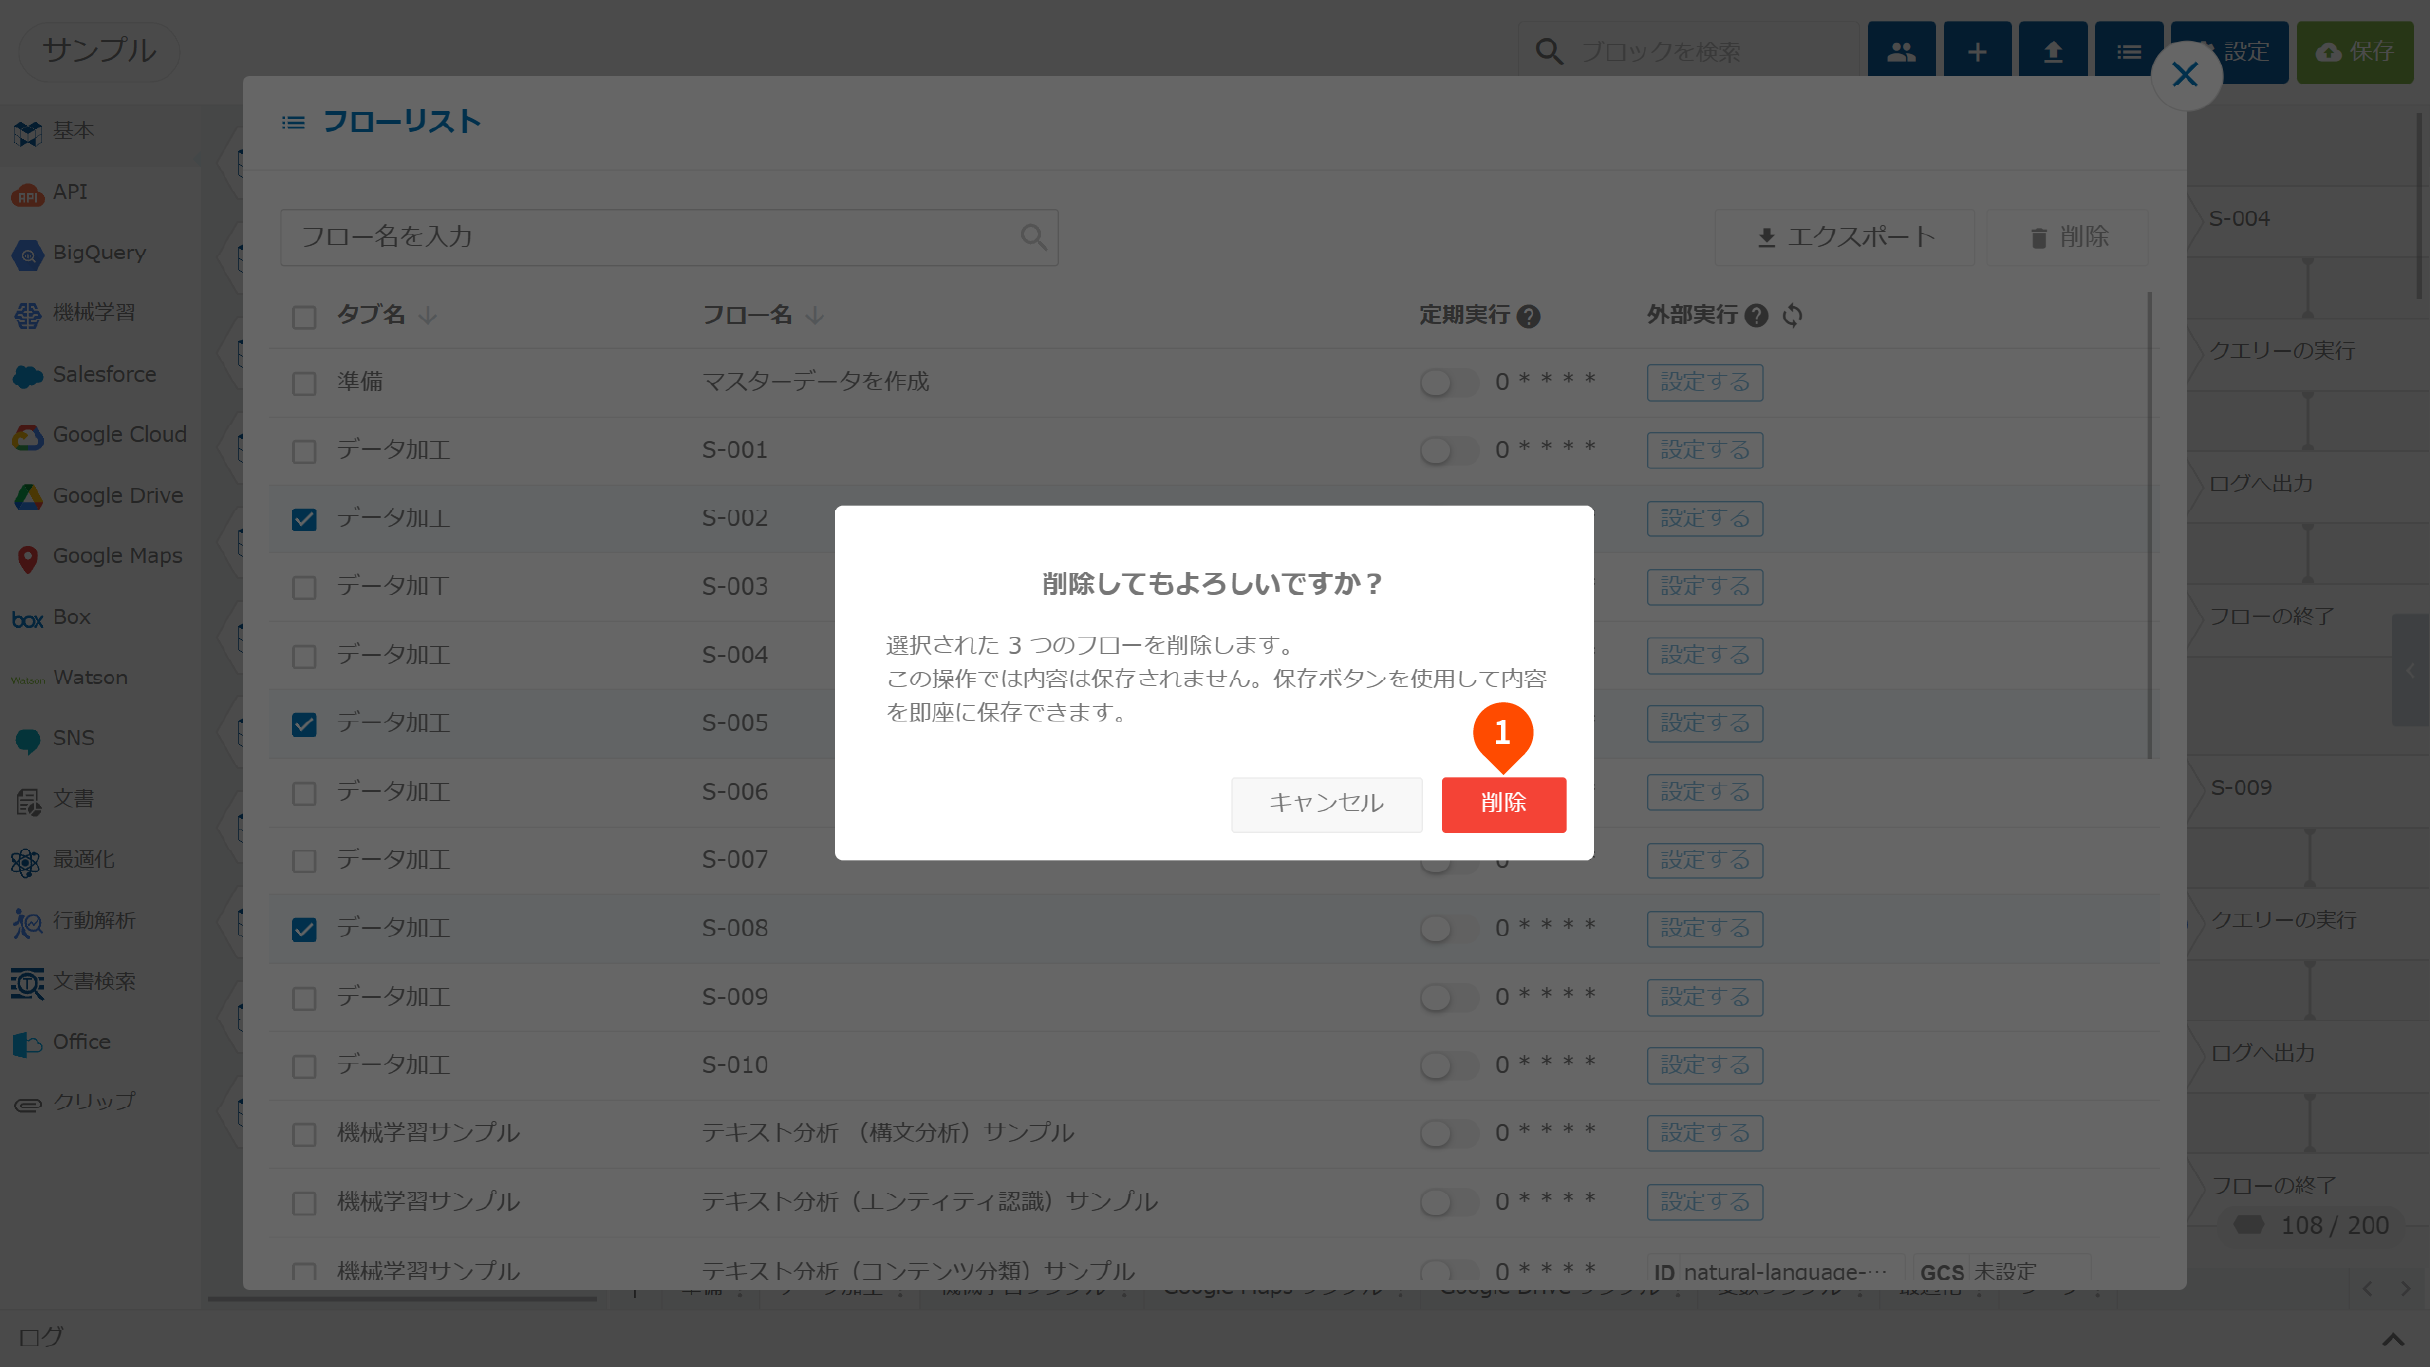Click the flow list vertical scrollbar
Viewport: 2430px width, 1367px height.
point(2149,525)
